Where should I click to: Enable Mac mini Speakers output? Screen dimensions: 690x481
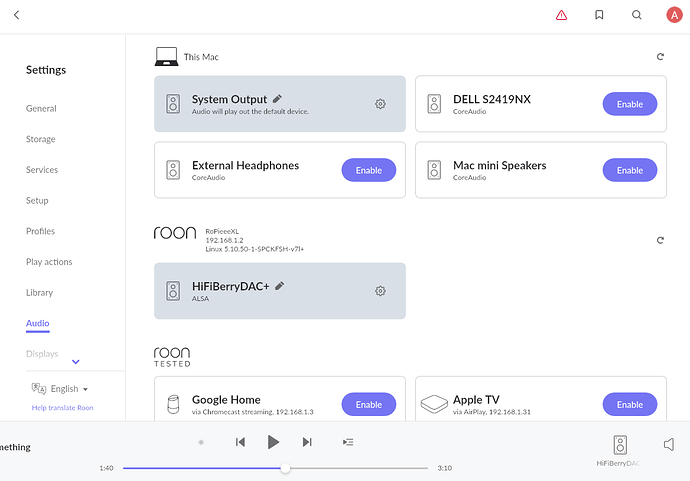630,170
